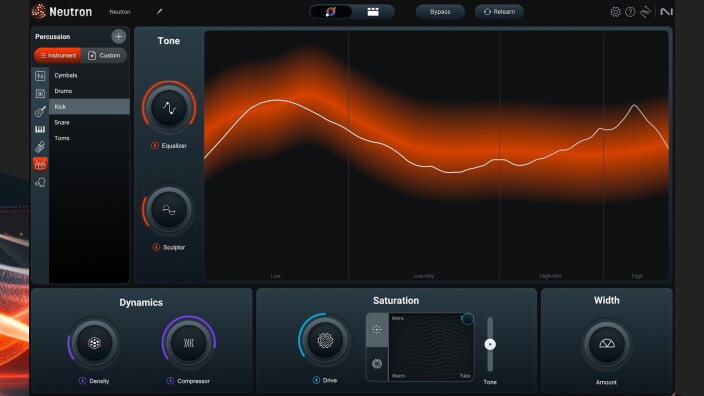This screenshot has height=396, width=704.
Task: Click the Tone slider handle
Action: pyautogui.click(x=490, y=344)
